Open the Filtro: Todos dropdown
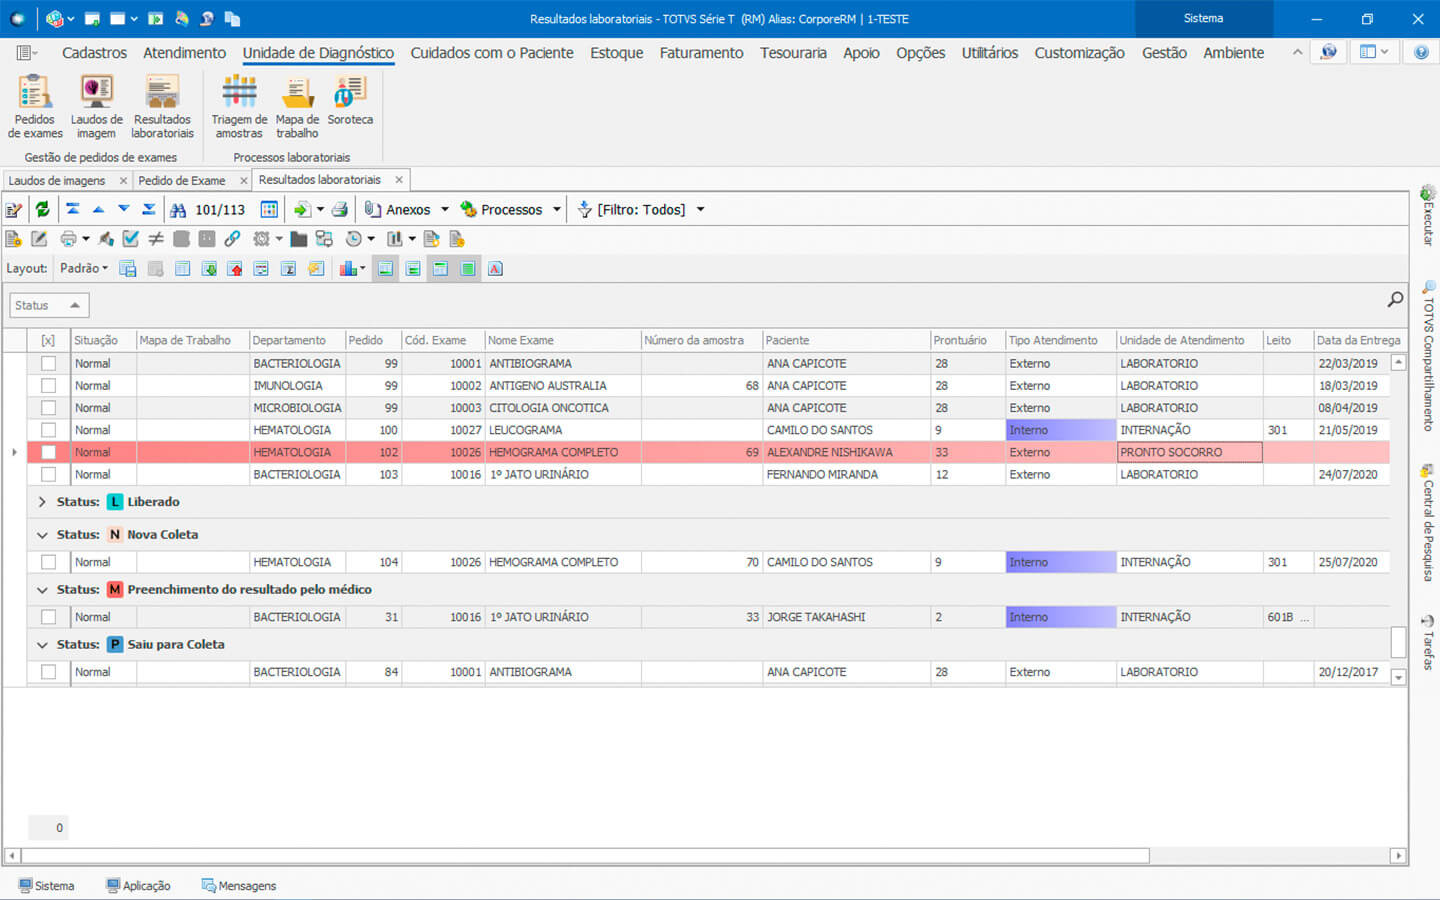Screen dimensions: 1440x900 coord(642,210)
